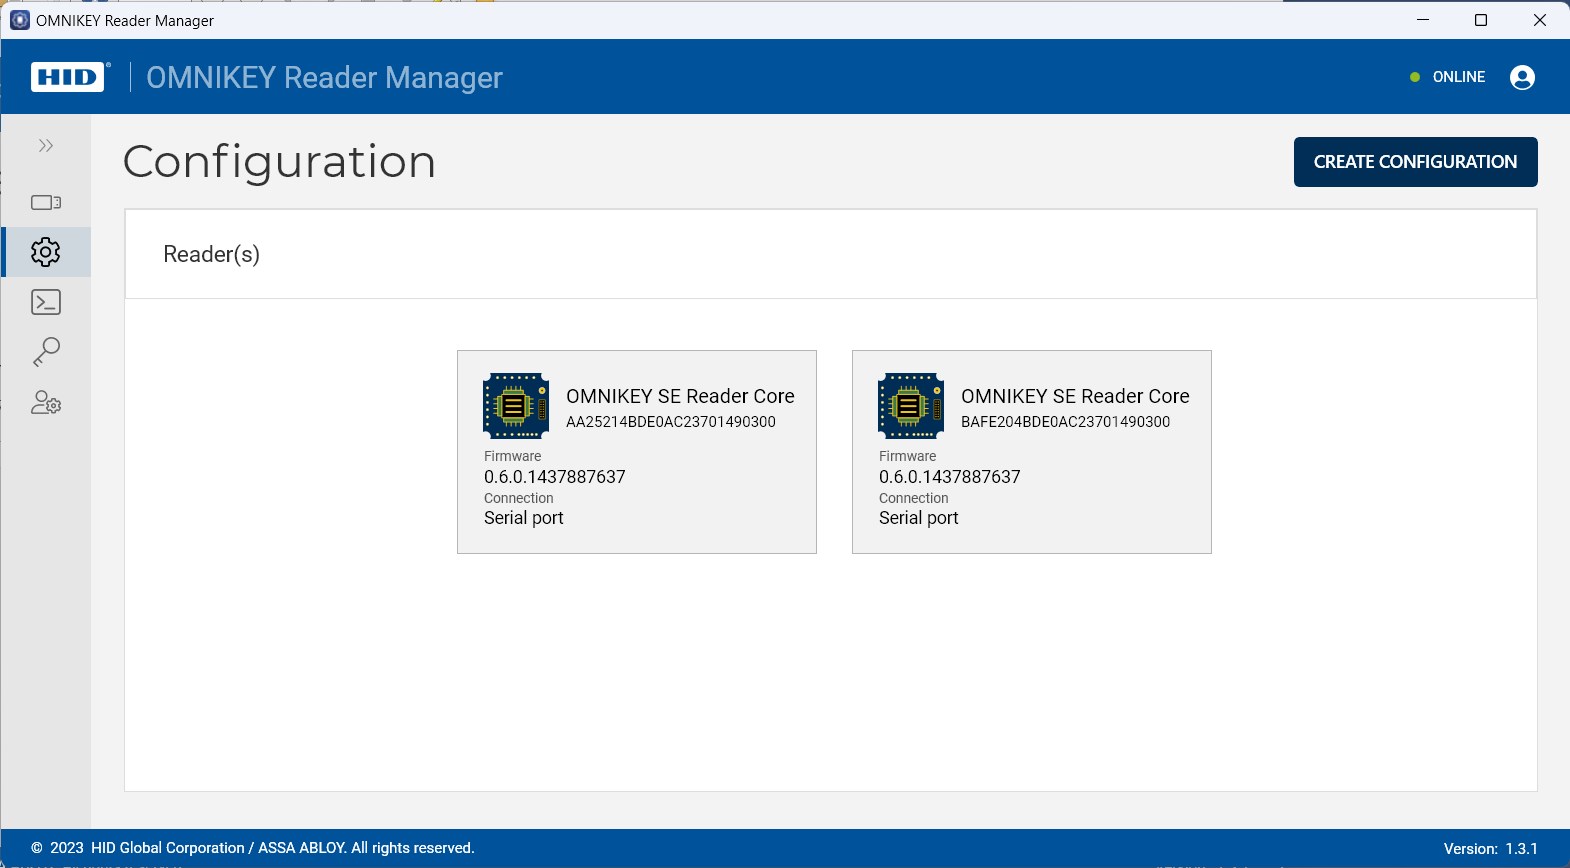Click the Version 1.3.1 text in footer

[x=1491, y=849]
